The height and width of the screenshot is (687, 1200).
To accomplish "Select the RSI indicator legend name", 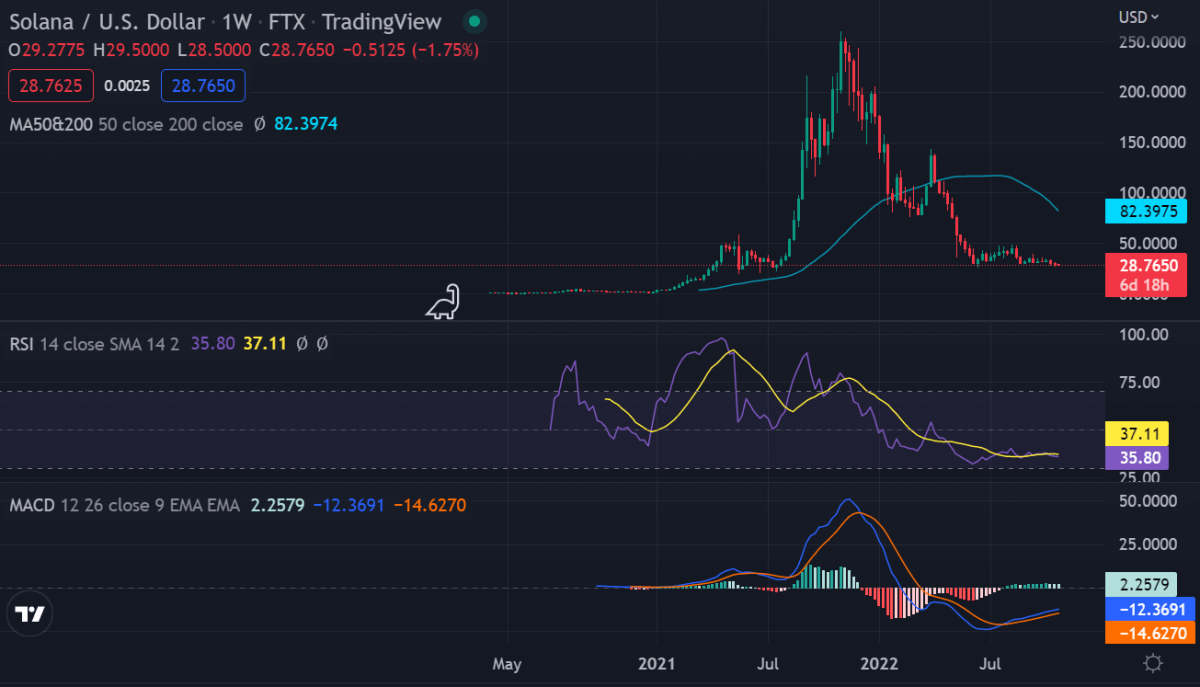I will tap(21, 343).
